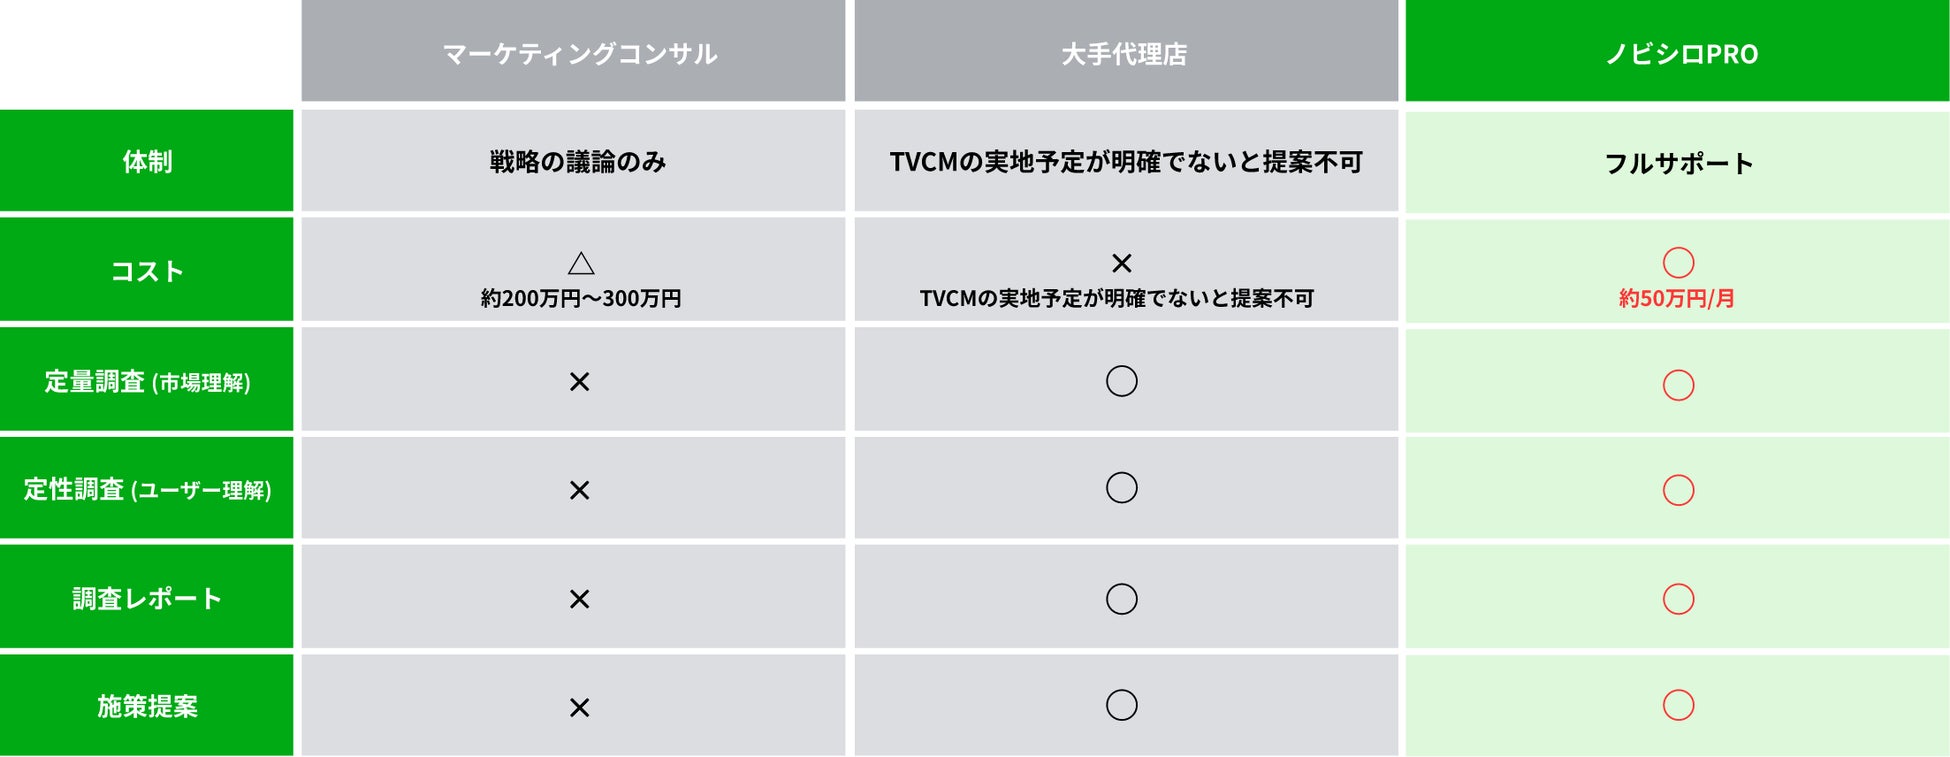Click the マーケティングコンサル cross in the 施策提案 row

coord(579,708)
